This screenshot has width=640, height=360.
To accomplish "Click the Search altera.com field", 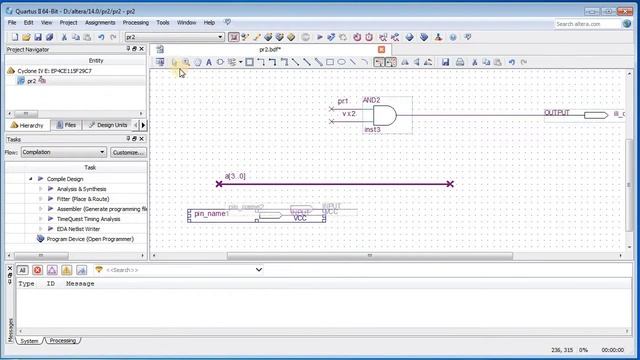I will coord(587,24).
